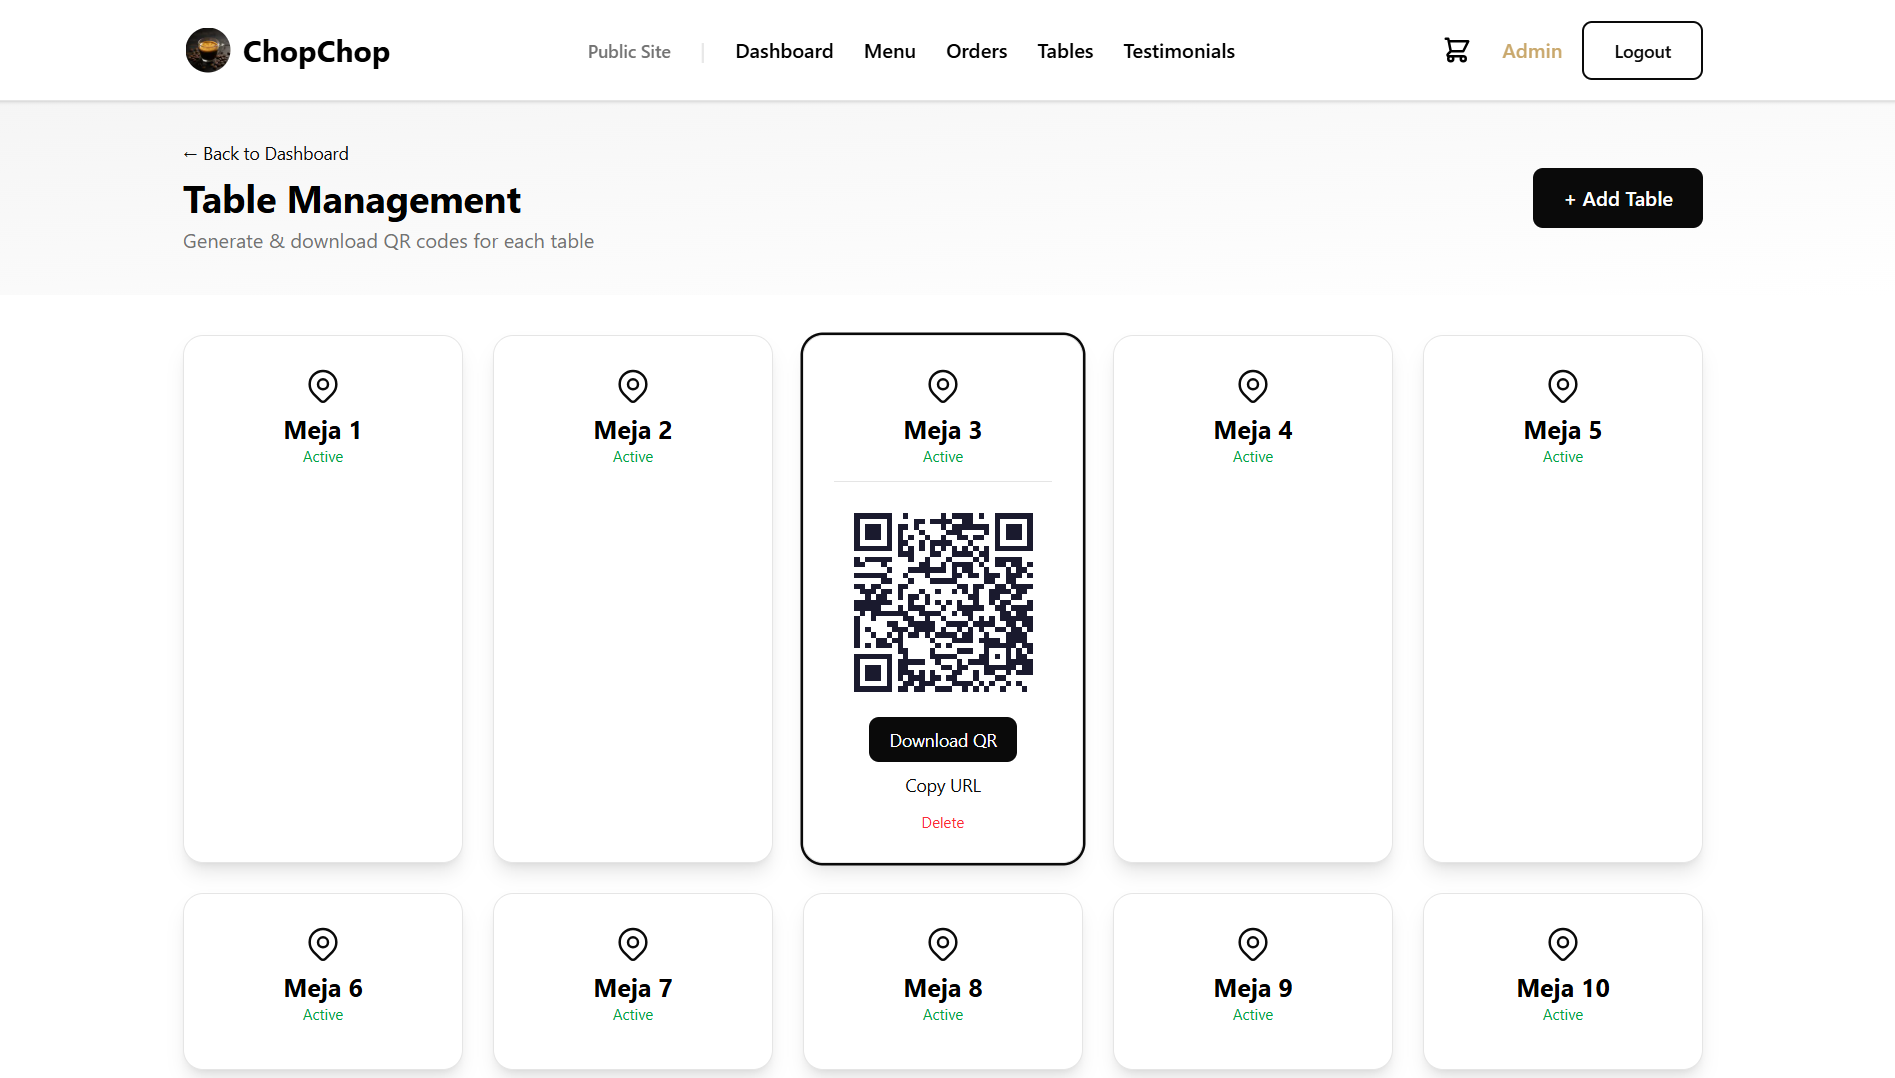Viewport: 1895px width, 1078px height.
Task: Click the + Add Table button
Action: pos(1617,198)
